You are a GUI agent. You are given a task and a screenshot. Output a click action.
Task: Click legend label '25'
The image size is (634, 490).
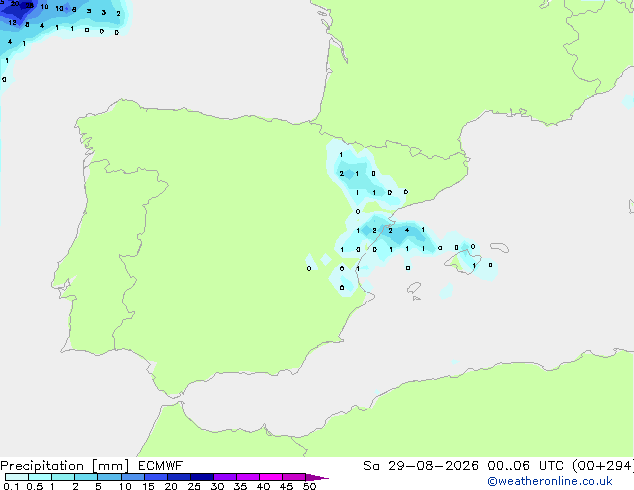click(x=194, y=486)
